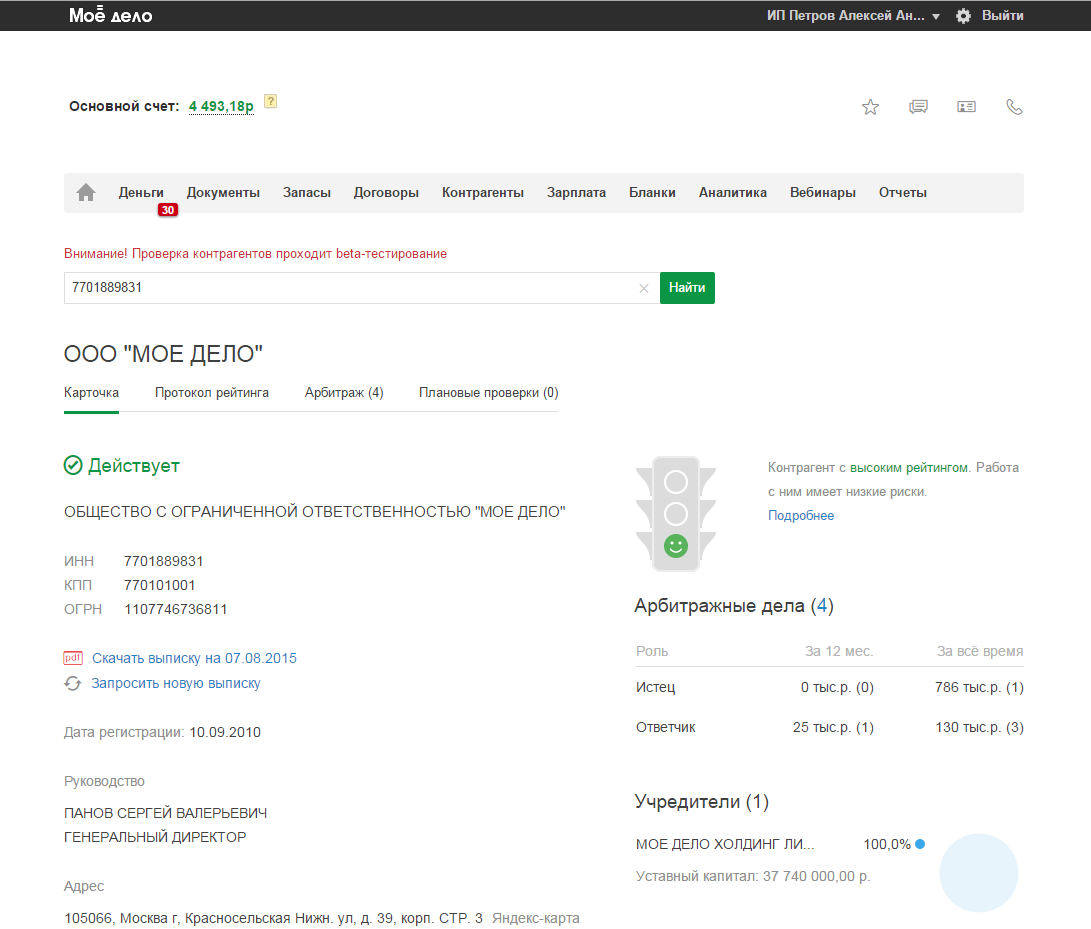Screen dimensions: 1091x929
Task: Click the blue 100,0% legend dot
Action: pyautogui.click(x=920, y=844)
